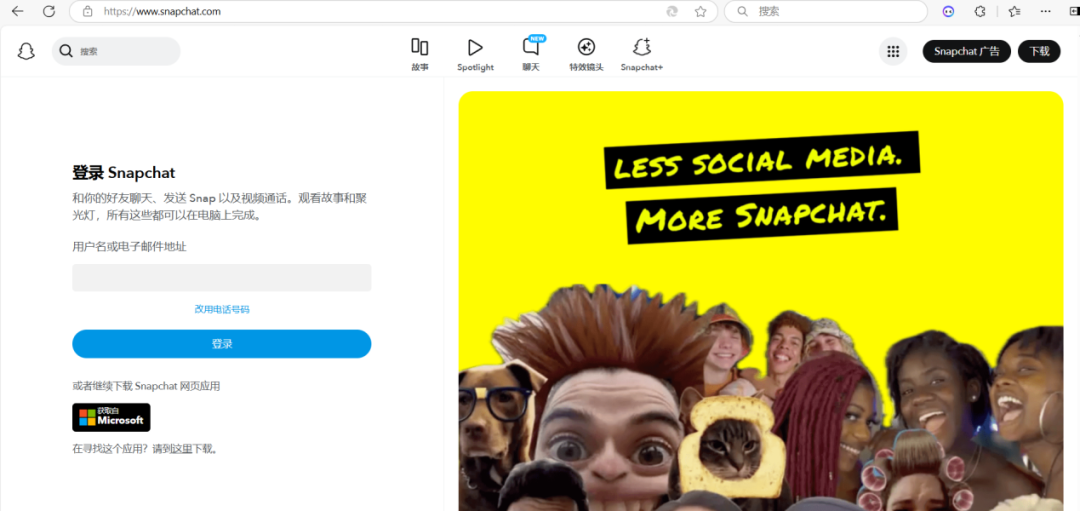Click the yellow Less Social Media banner image
Screen dimensions: 1080x511
click(761, 301)
